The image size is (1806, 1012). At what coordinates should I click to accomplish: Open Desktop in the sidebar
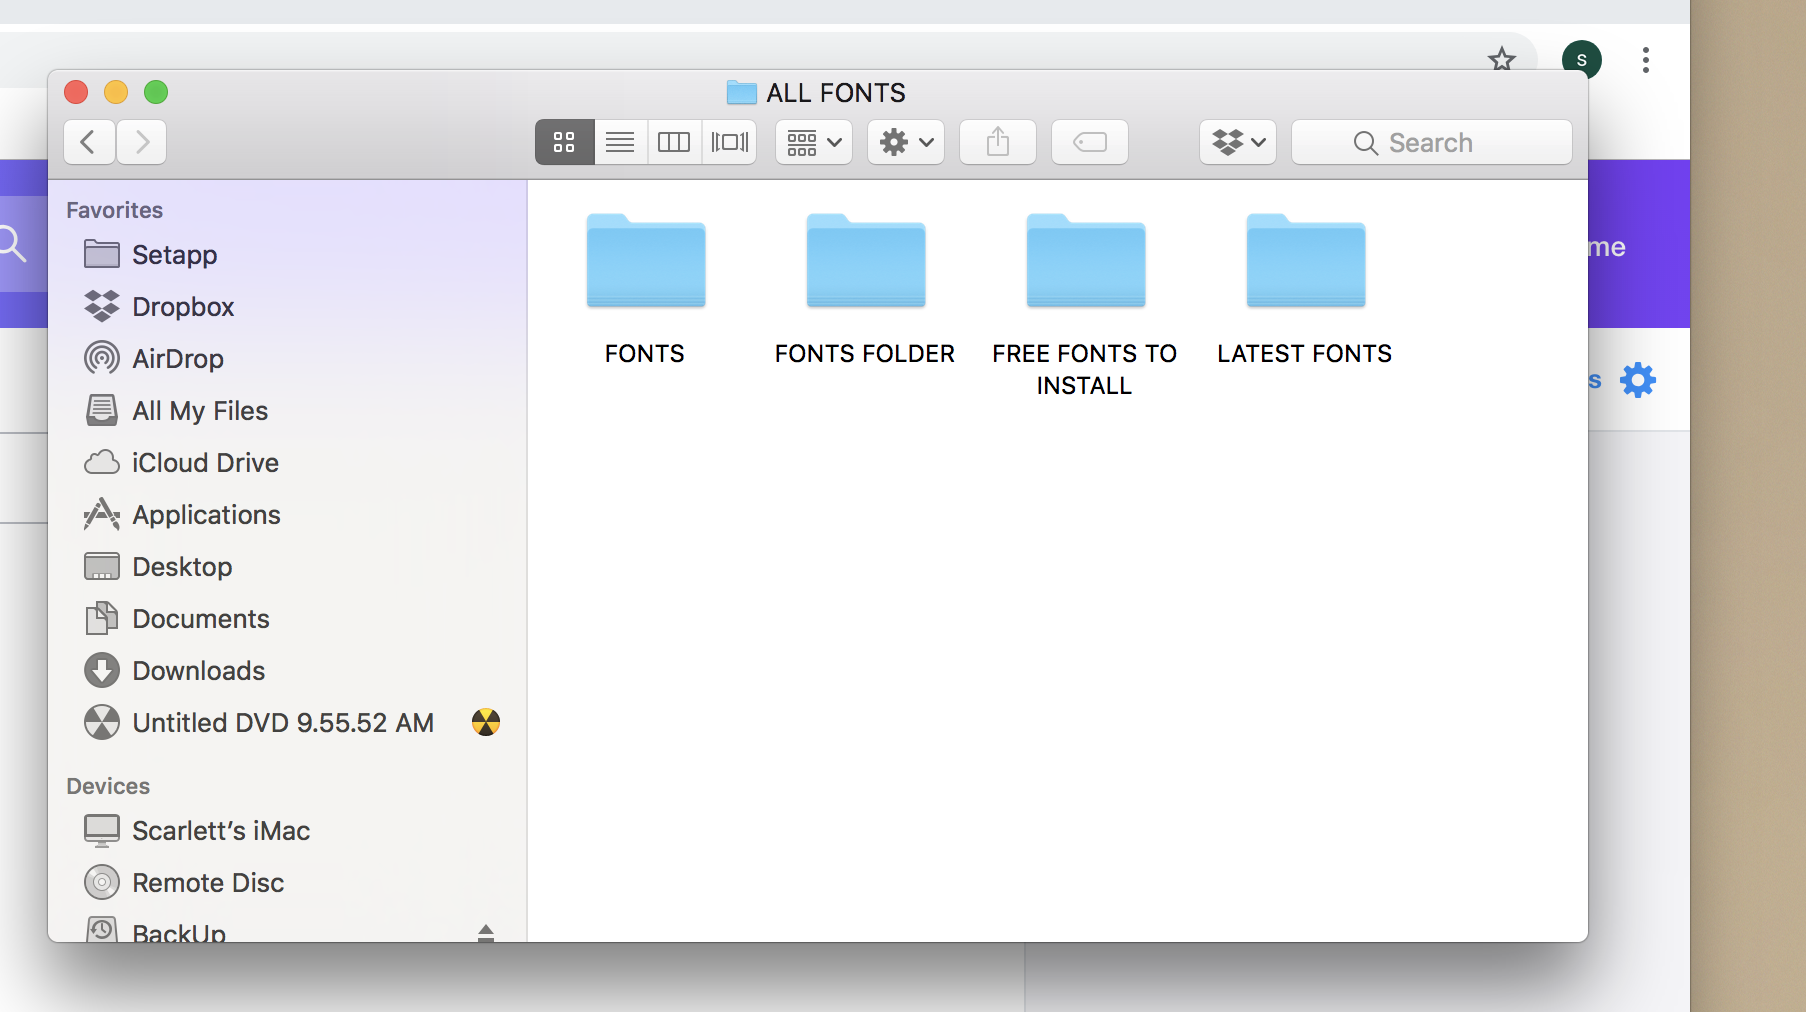[288, 567]
